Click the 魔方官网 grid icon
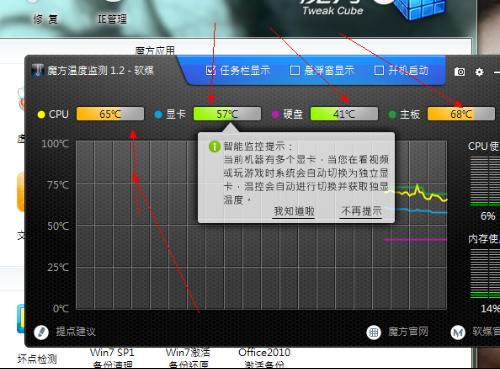Screen dimensions: 500x369 pos(374,332)
